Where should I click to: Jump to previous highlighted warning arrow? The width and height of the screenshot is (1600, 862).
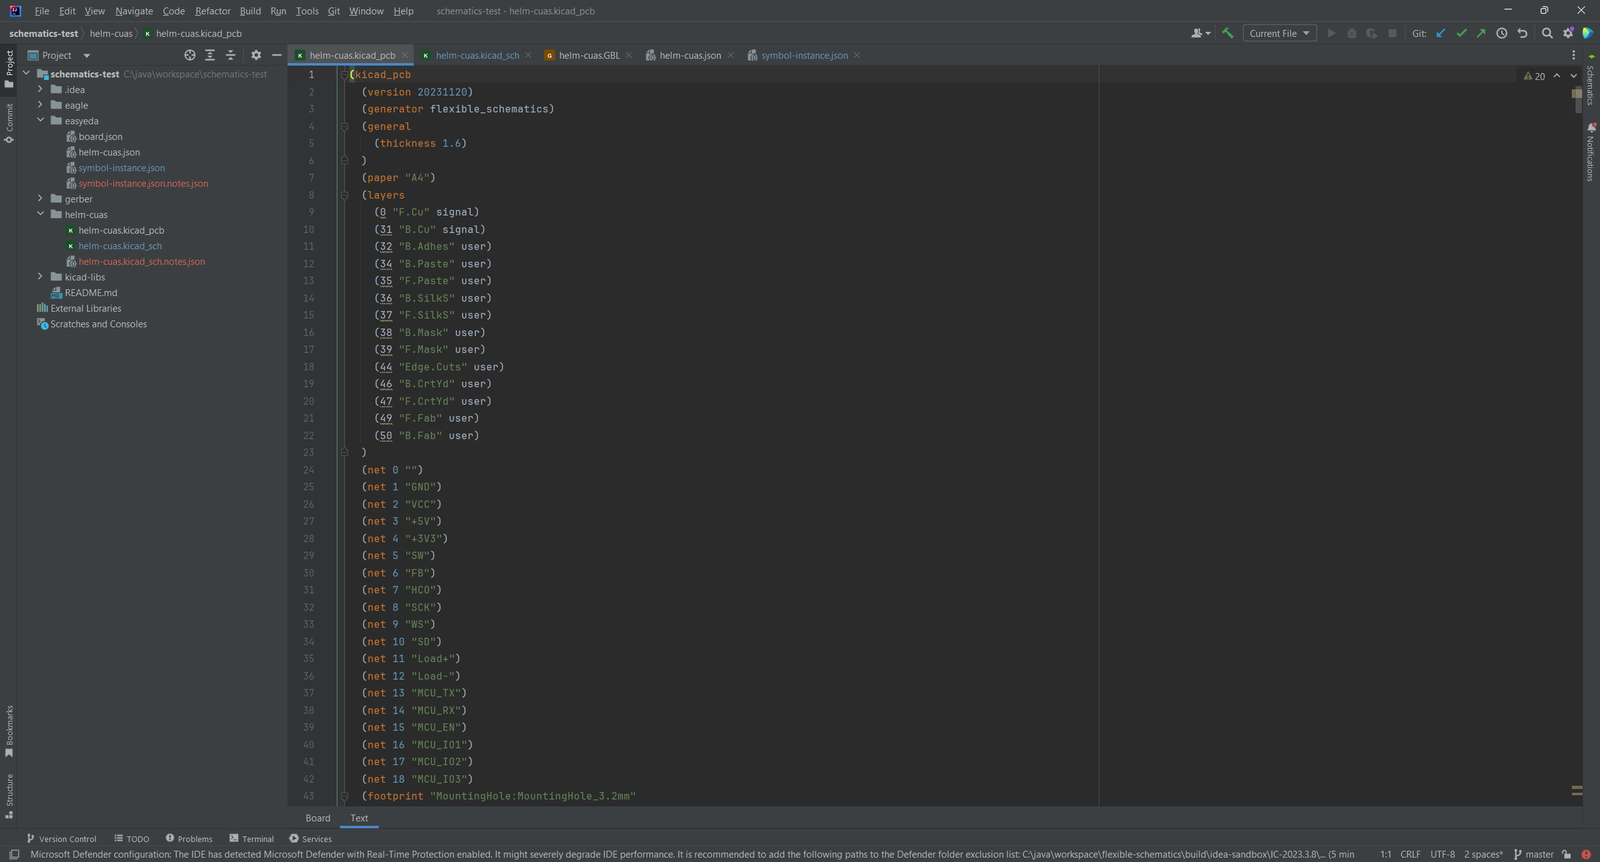1557,76
